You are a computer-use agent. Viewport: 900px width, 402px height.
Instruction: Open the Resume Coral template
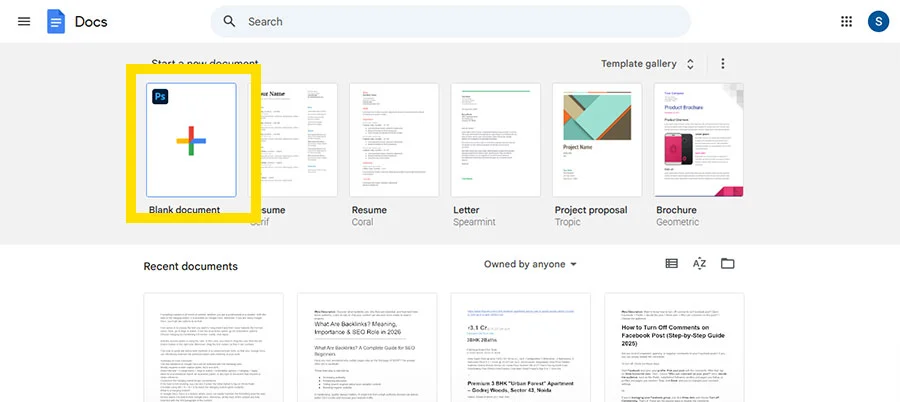(394, 140)
